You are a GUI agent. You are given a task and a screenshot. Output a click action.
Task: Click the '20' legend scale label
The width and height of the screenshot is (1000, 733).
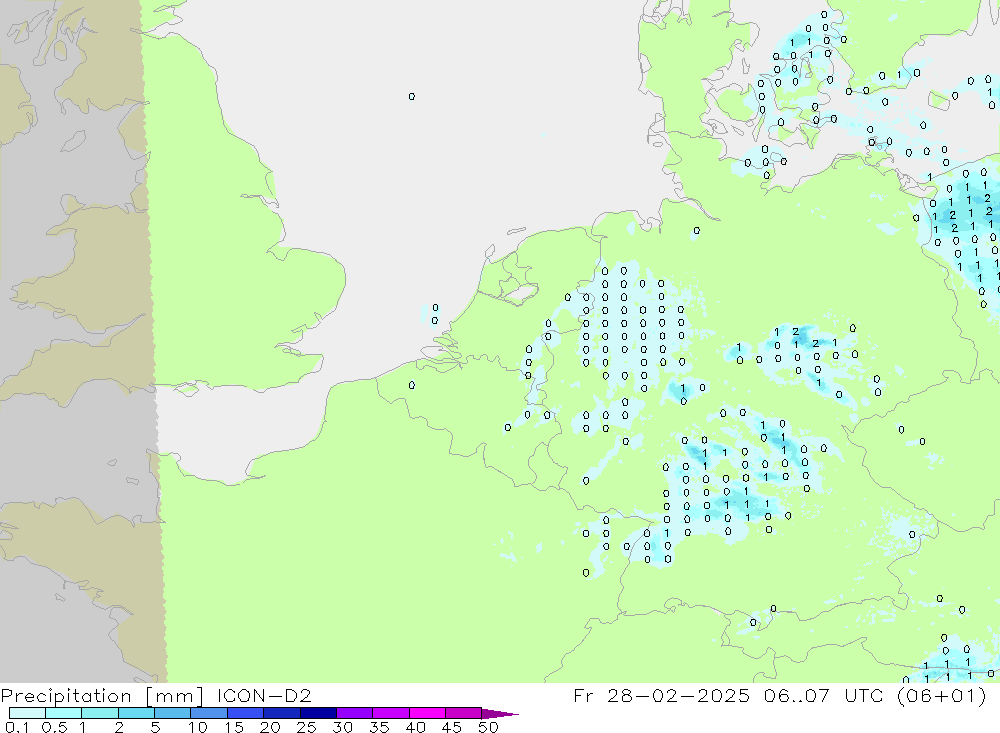(x=270, y=727)
